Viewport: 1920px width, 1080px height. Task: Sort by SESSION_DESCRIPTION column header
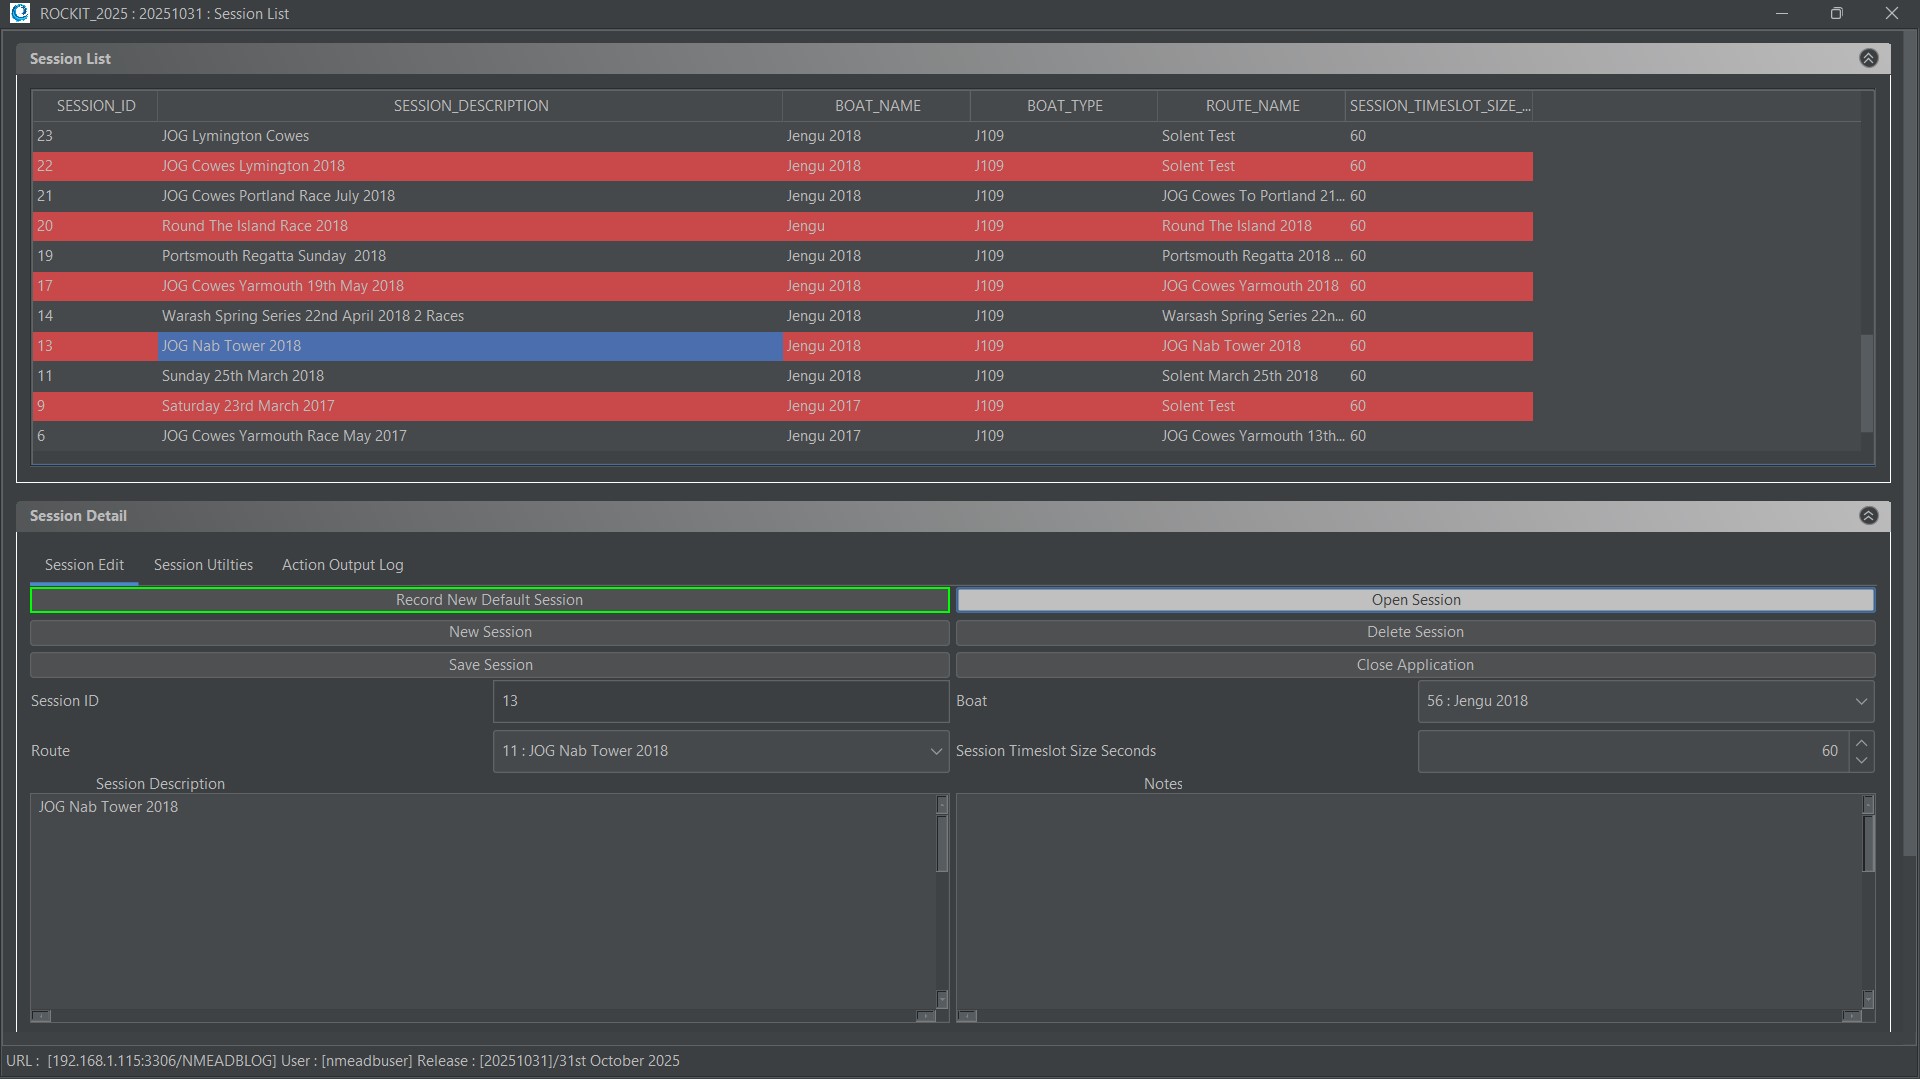pyautogui.click(x=470, y=106)
